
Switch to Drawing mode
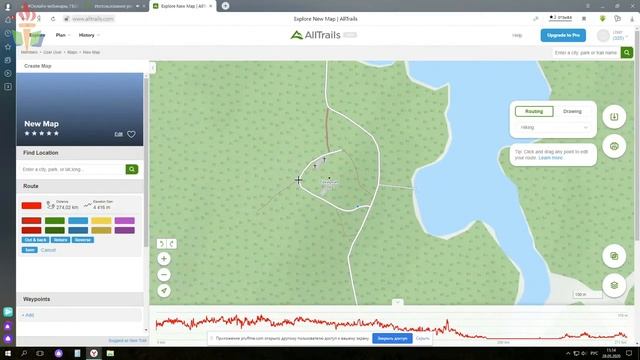coord(572,111)
